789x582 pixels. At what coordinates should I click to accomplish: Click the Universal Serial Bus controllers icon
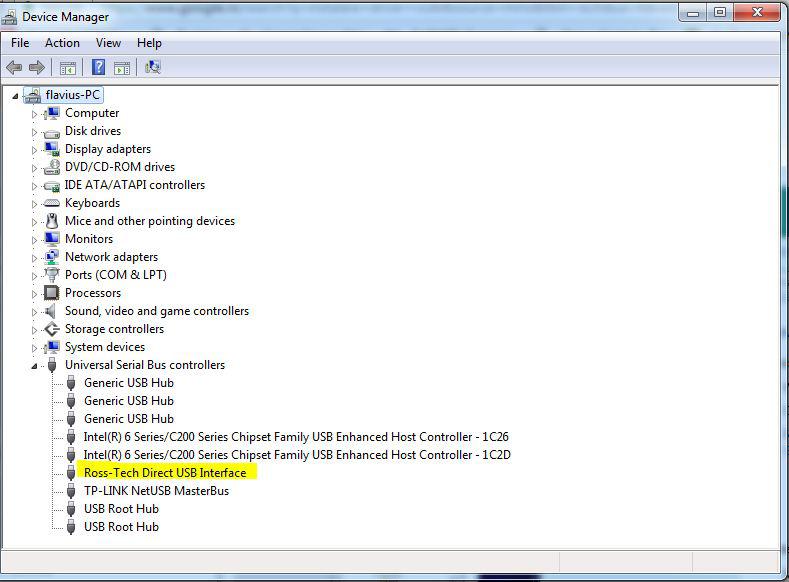[52, 365]
